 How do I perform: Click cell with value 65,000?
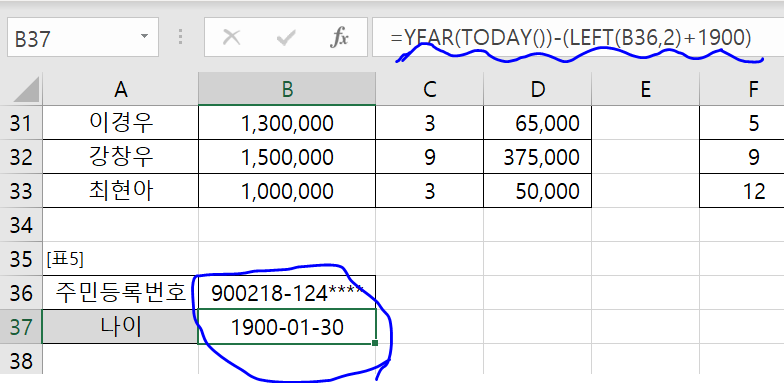(538, 122)
